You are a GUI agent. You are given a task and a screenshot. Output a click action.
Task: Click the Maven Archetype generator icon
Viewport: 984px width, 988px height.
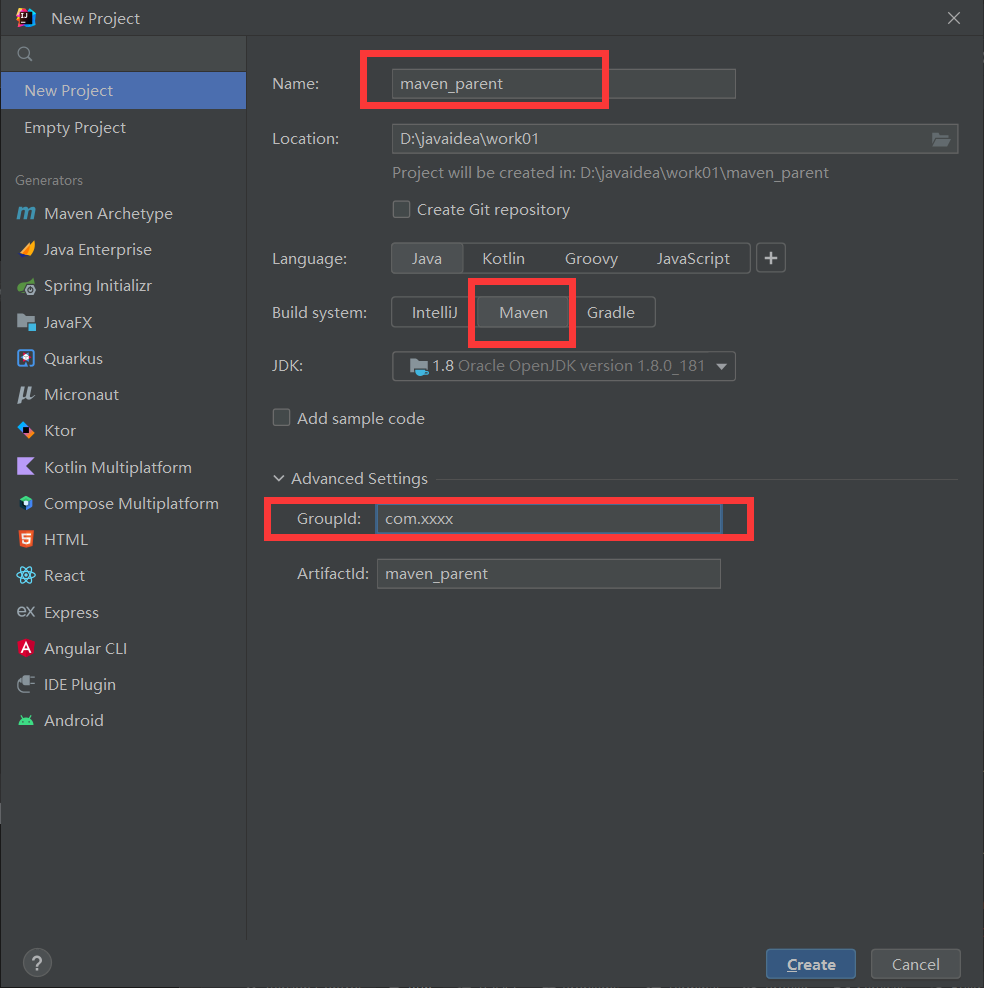pyautogui.click(x=26, y=214)
